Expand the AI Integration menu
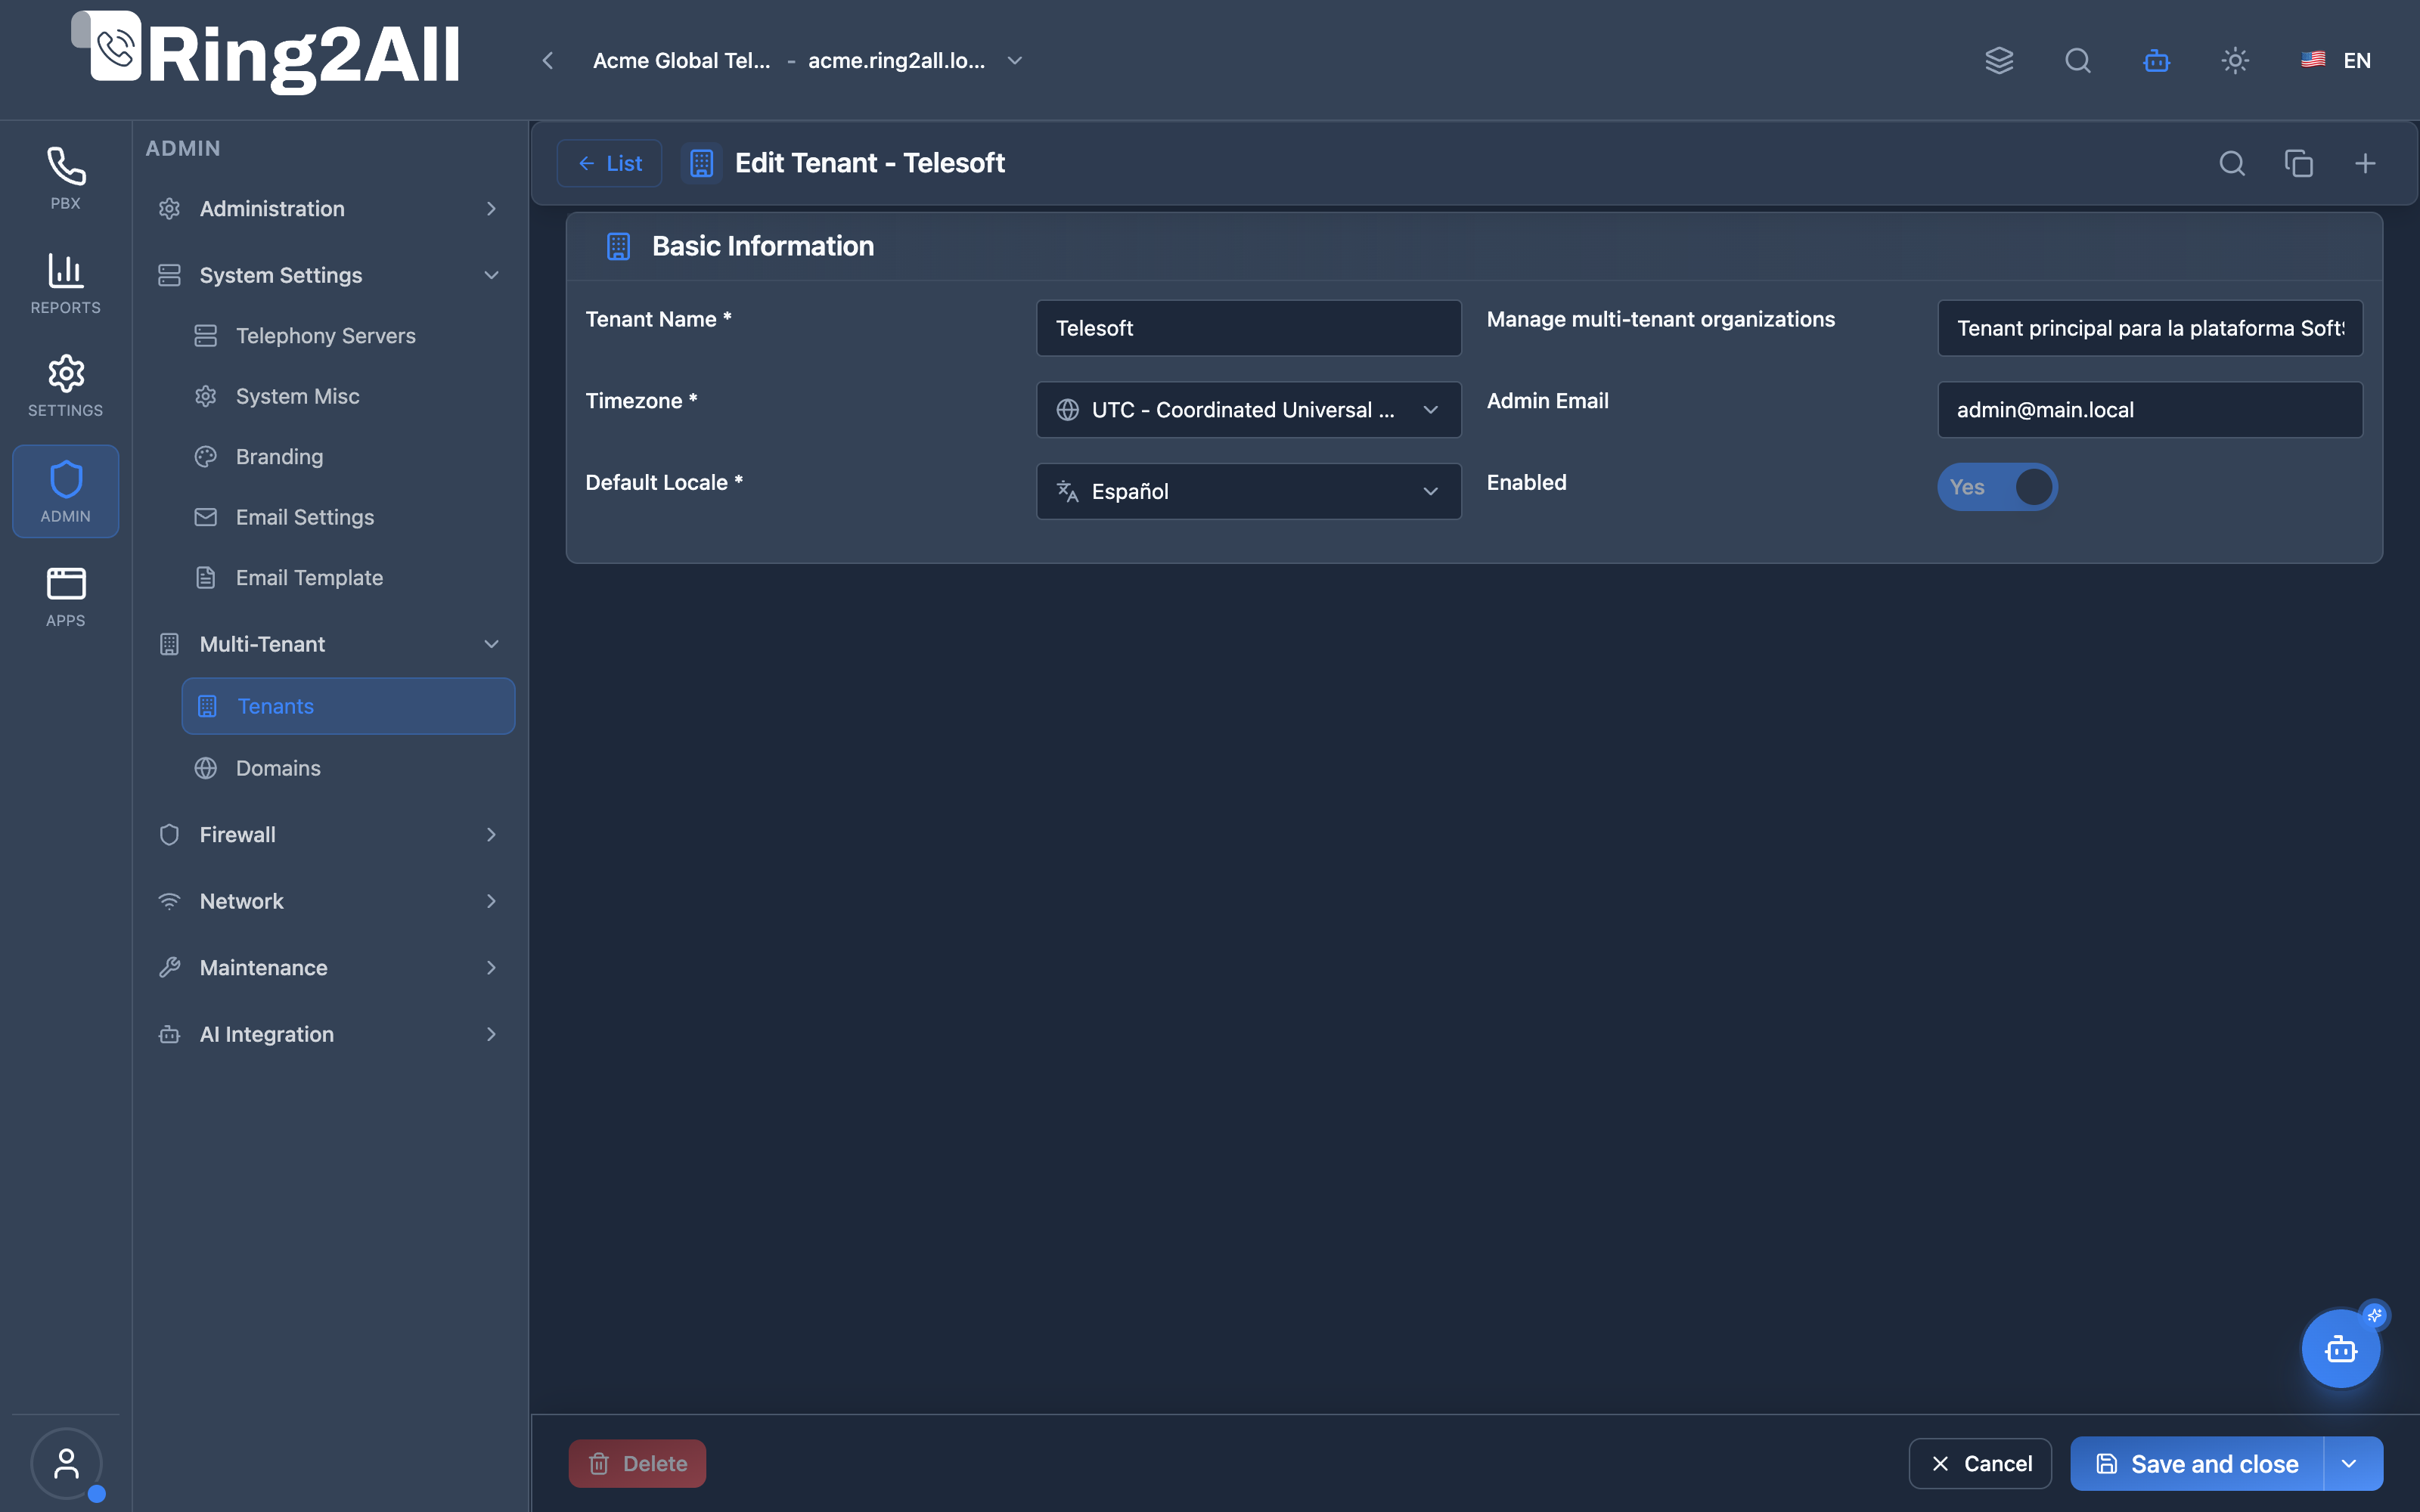Screen dimensions: 2420x1512 click(328, 1034)
